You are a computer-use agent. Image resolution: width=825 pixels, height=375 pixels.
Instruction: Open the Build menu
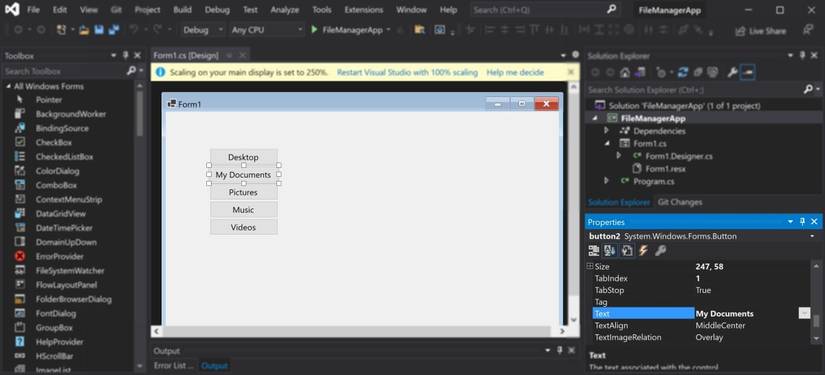pos(183,10)
